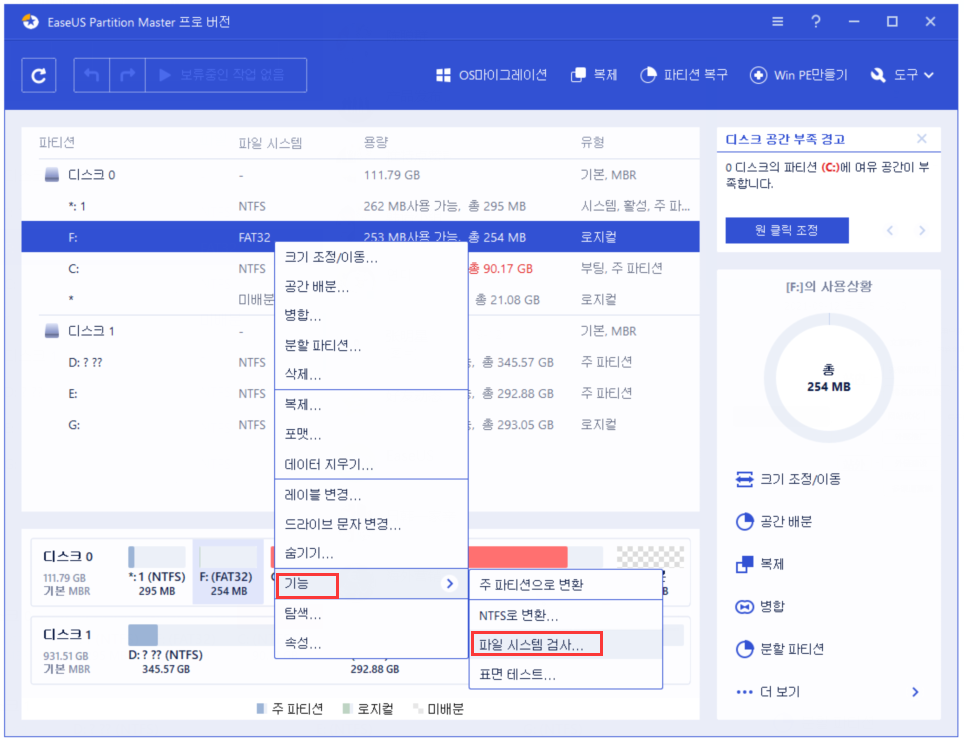Viewport: 964px width, 741px height.
Task: Click the 로지컬 legend color swatch
Action: pyautogui.click(x=346, y=709)
